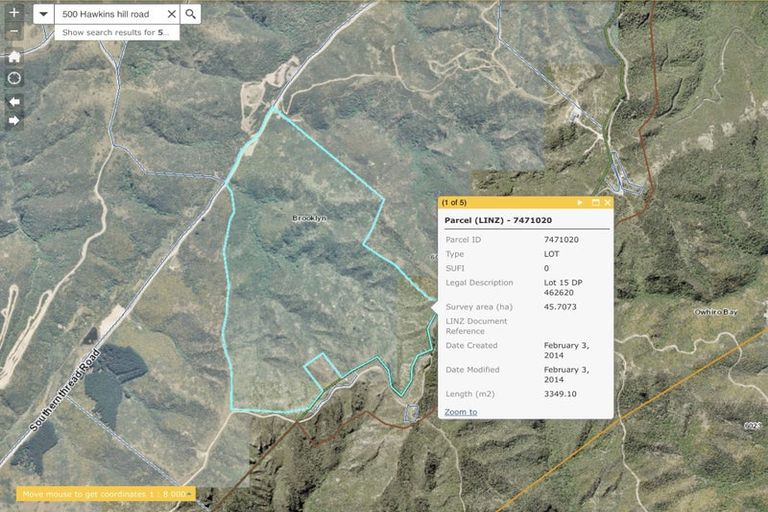Viewport: 768px width, 512px height.
Task: Maximize the parcel info popup
Action: coord(595,202)
